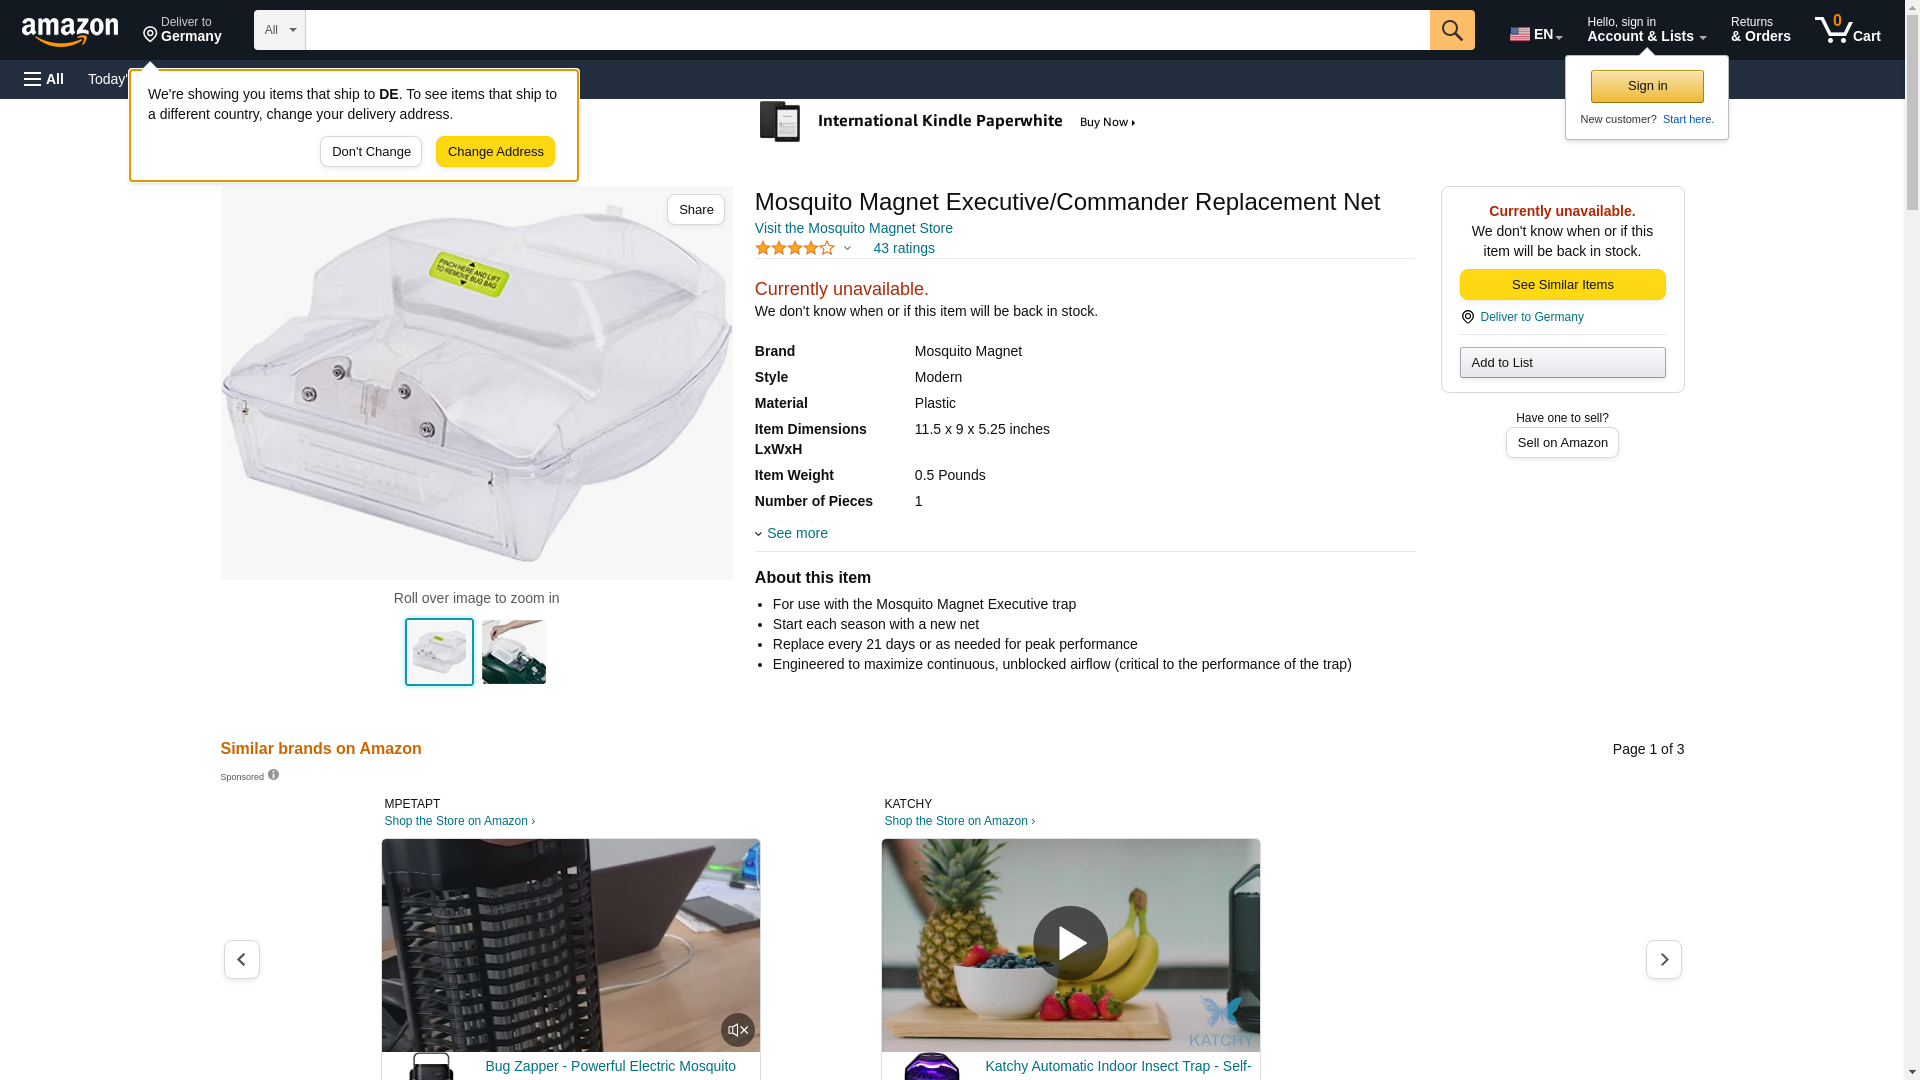Open the All hamburger menu
The image size is (1920, 1080).
click(44, 79)
